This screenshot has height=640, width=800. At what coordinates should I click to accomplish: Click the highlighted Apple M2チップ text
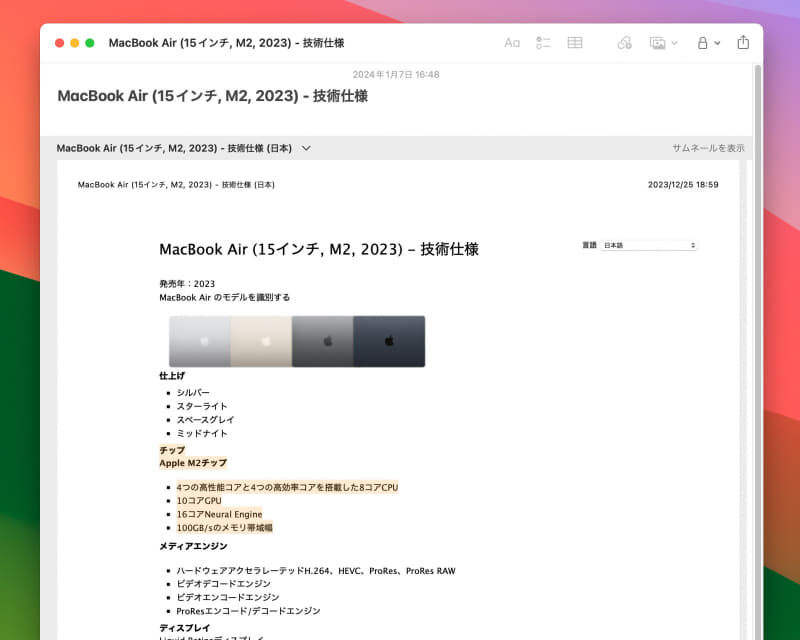(196, 463)
